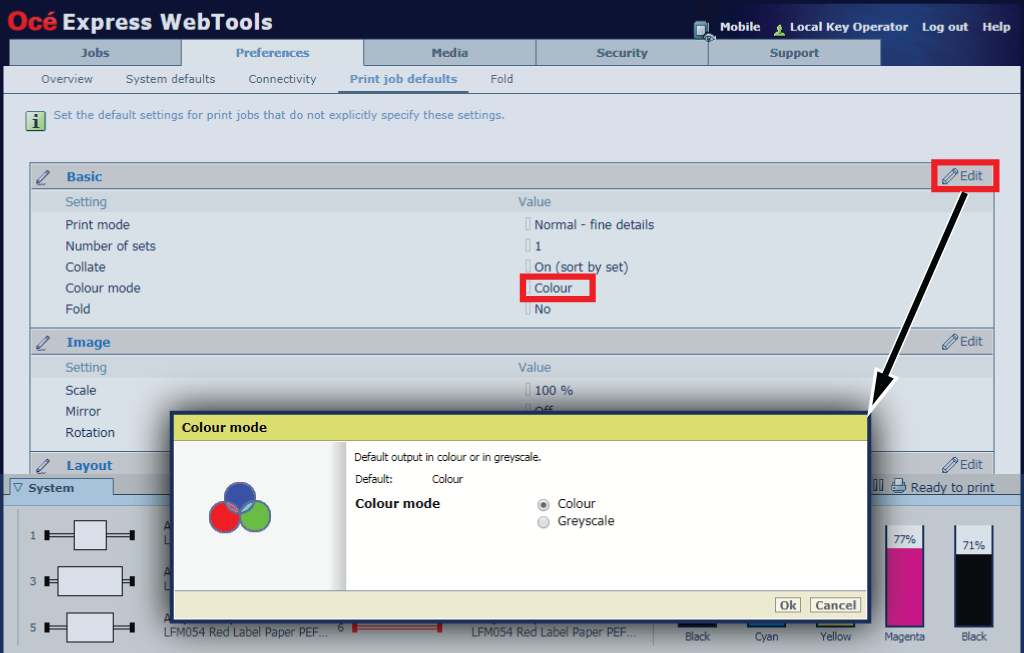Click the 'Ready to print' status text
The width and height of the screenshot is (1024, 653).
click(x=953, y=487)
